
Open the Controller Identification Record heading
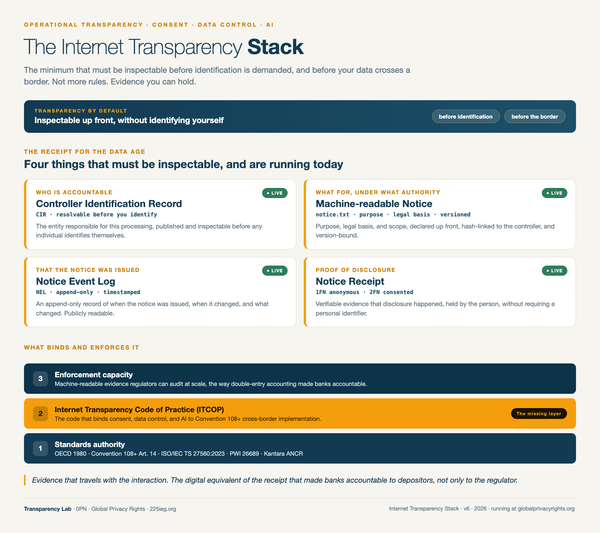click(x=109, y=204)
